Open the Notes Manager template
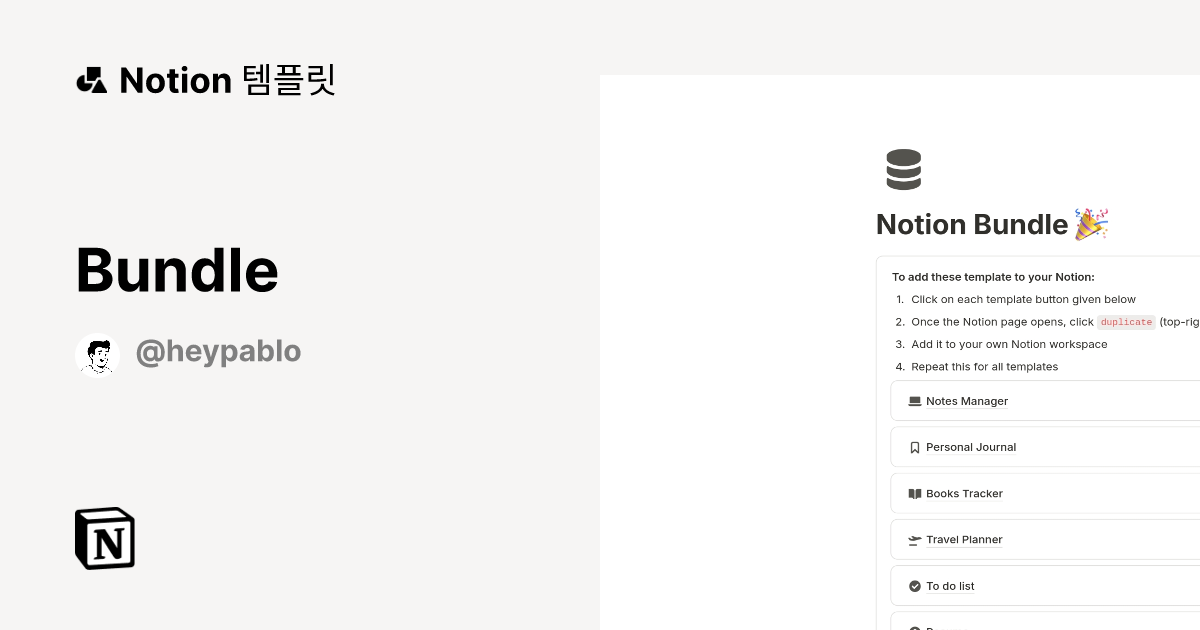 [x=967, y=401]
